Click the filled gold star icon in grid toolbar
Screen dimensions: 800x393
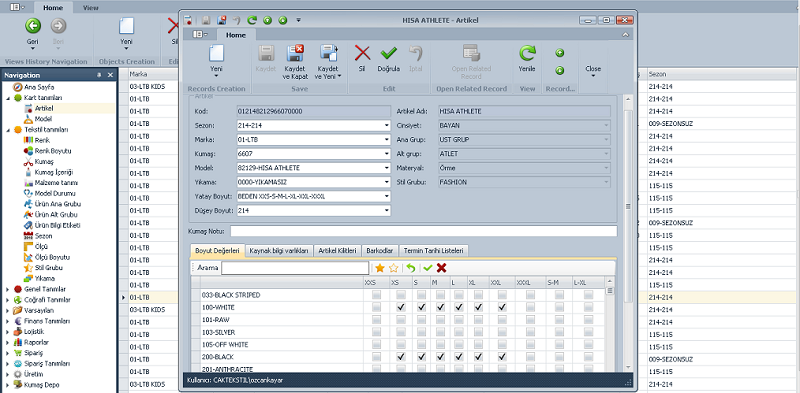(x=380, y=268)
